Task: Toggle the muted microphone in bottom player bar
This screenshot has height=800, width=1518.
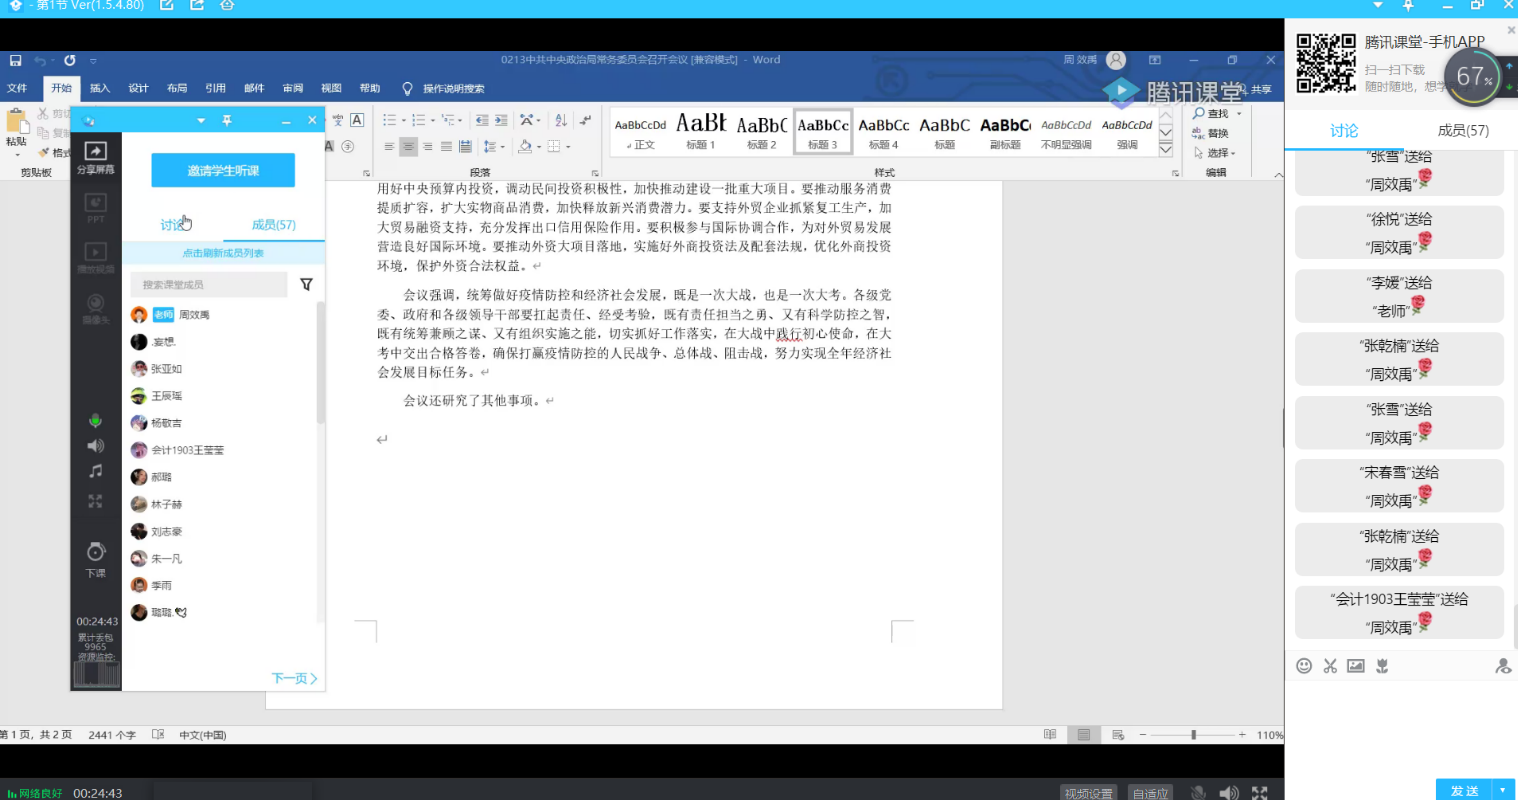Action: click(x=1198, y=793)
